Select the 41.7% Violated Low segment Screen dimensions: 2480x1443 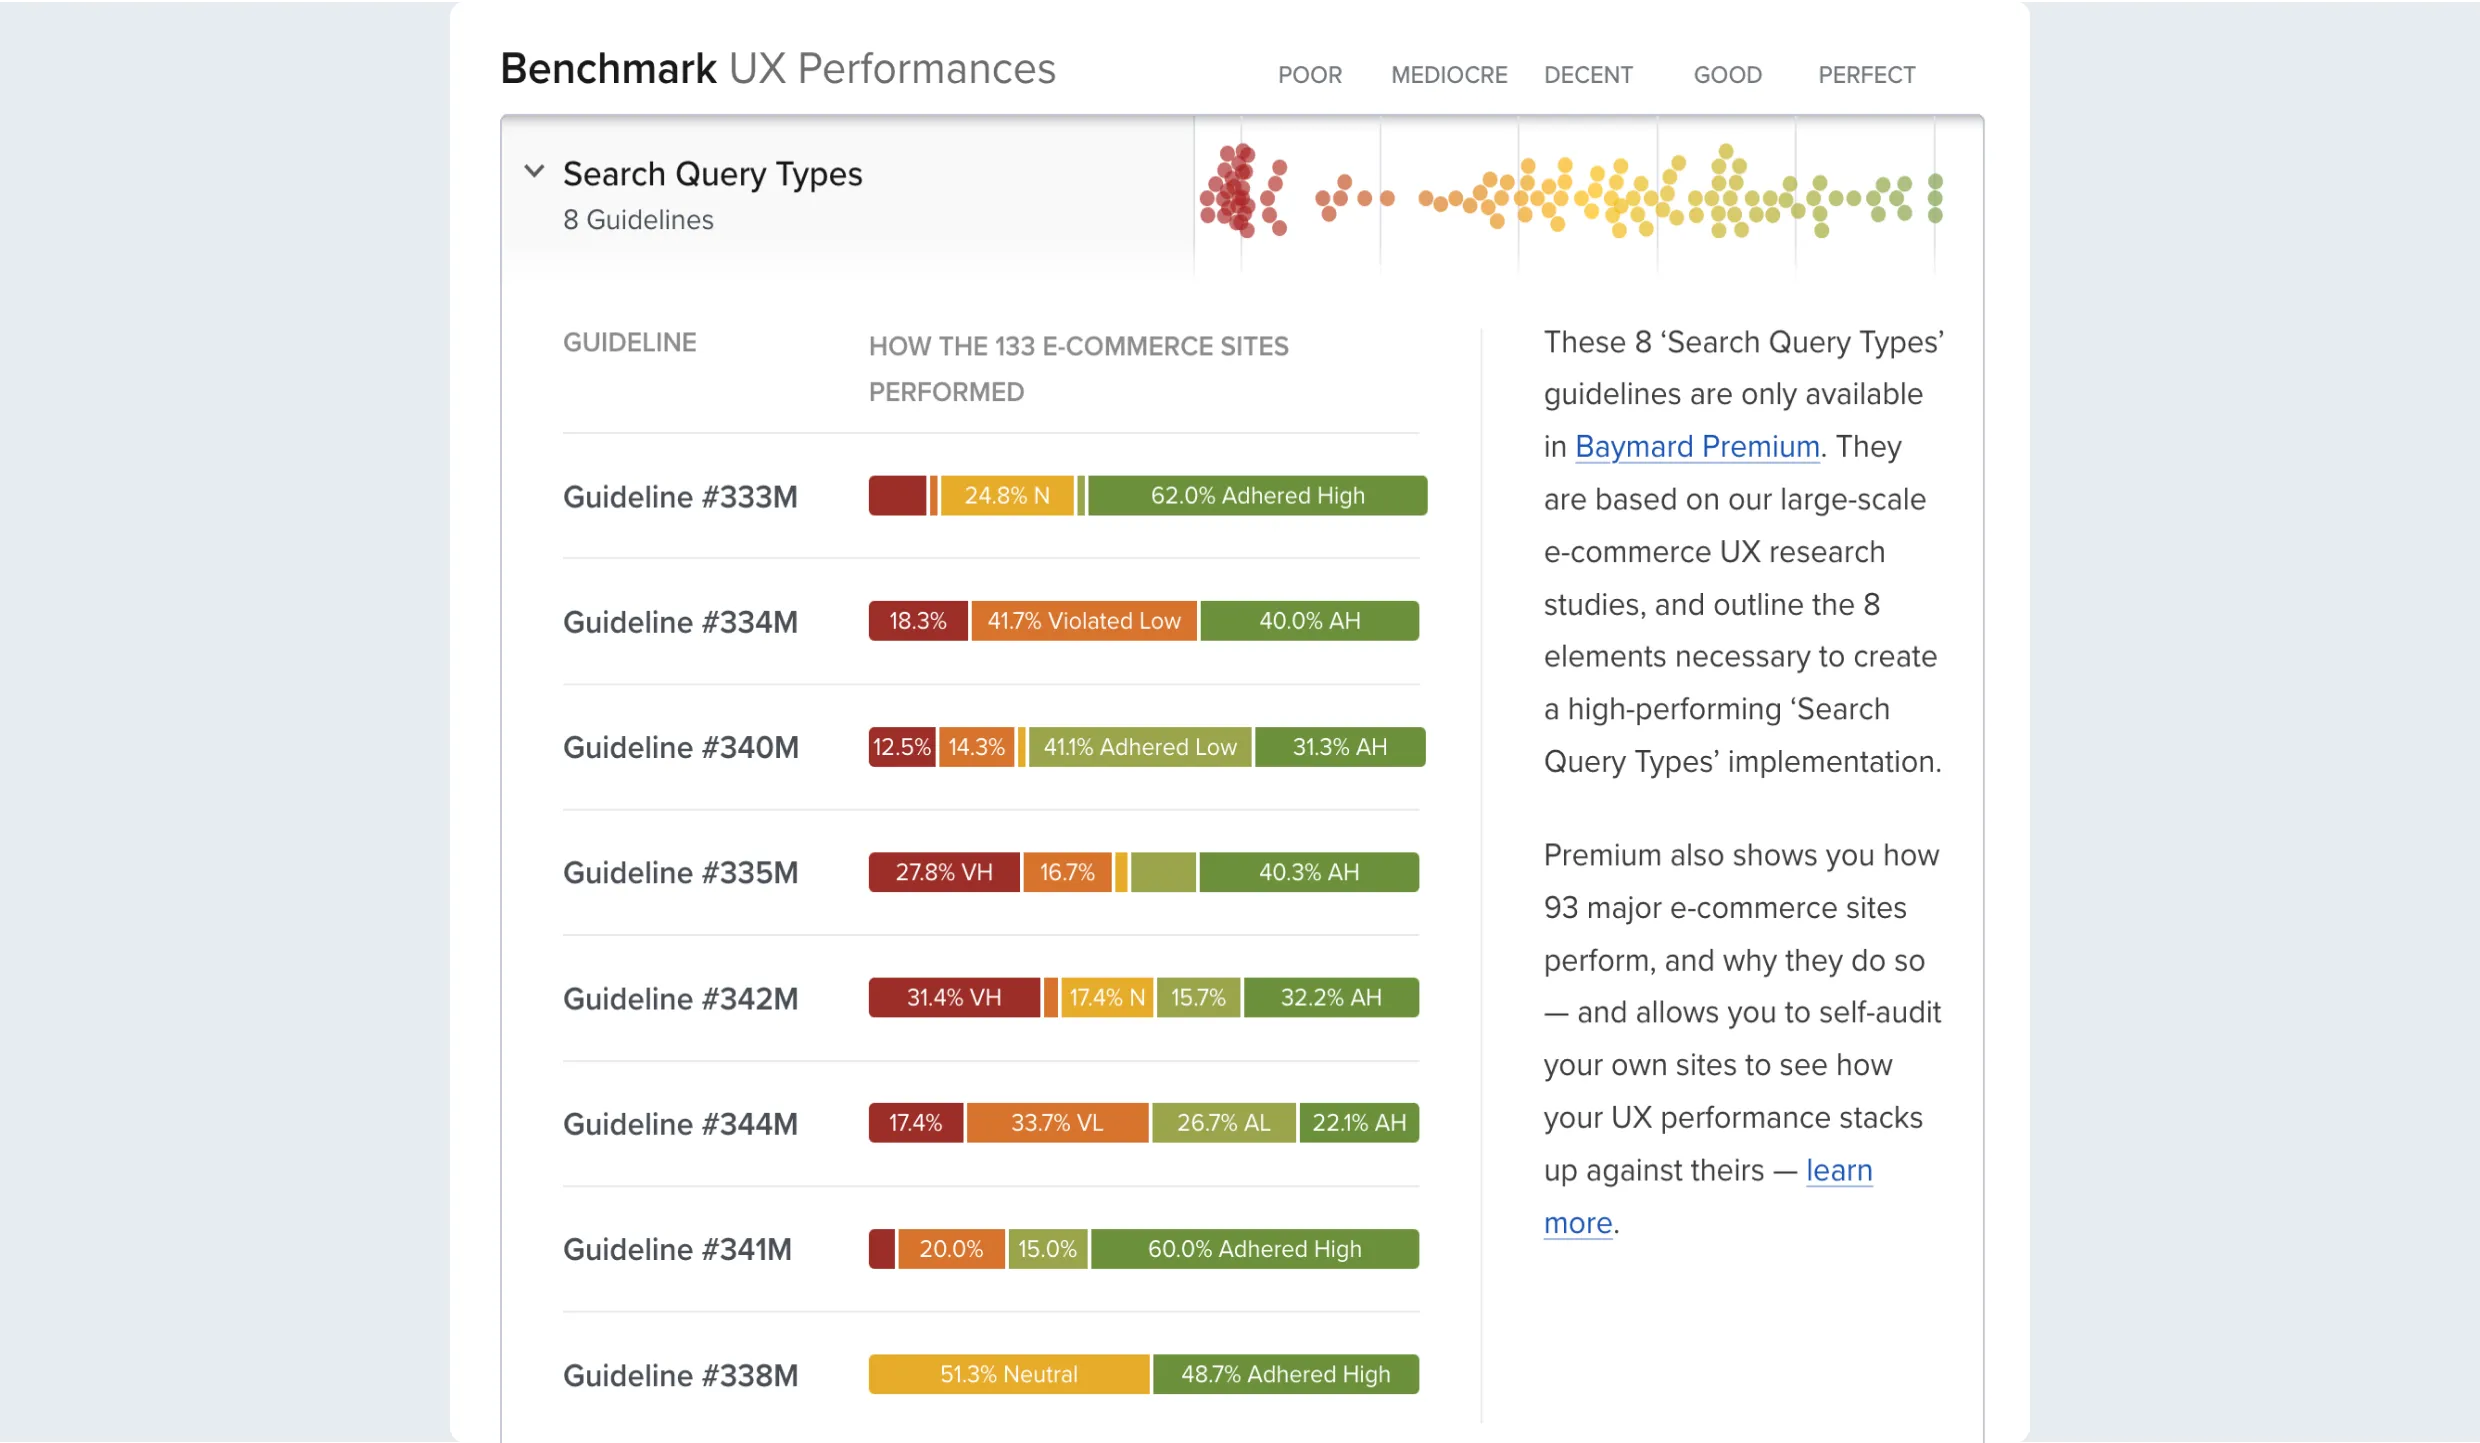(1083, 621)
